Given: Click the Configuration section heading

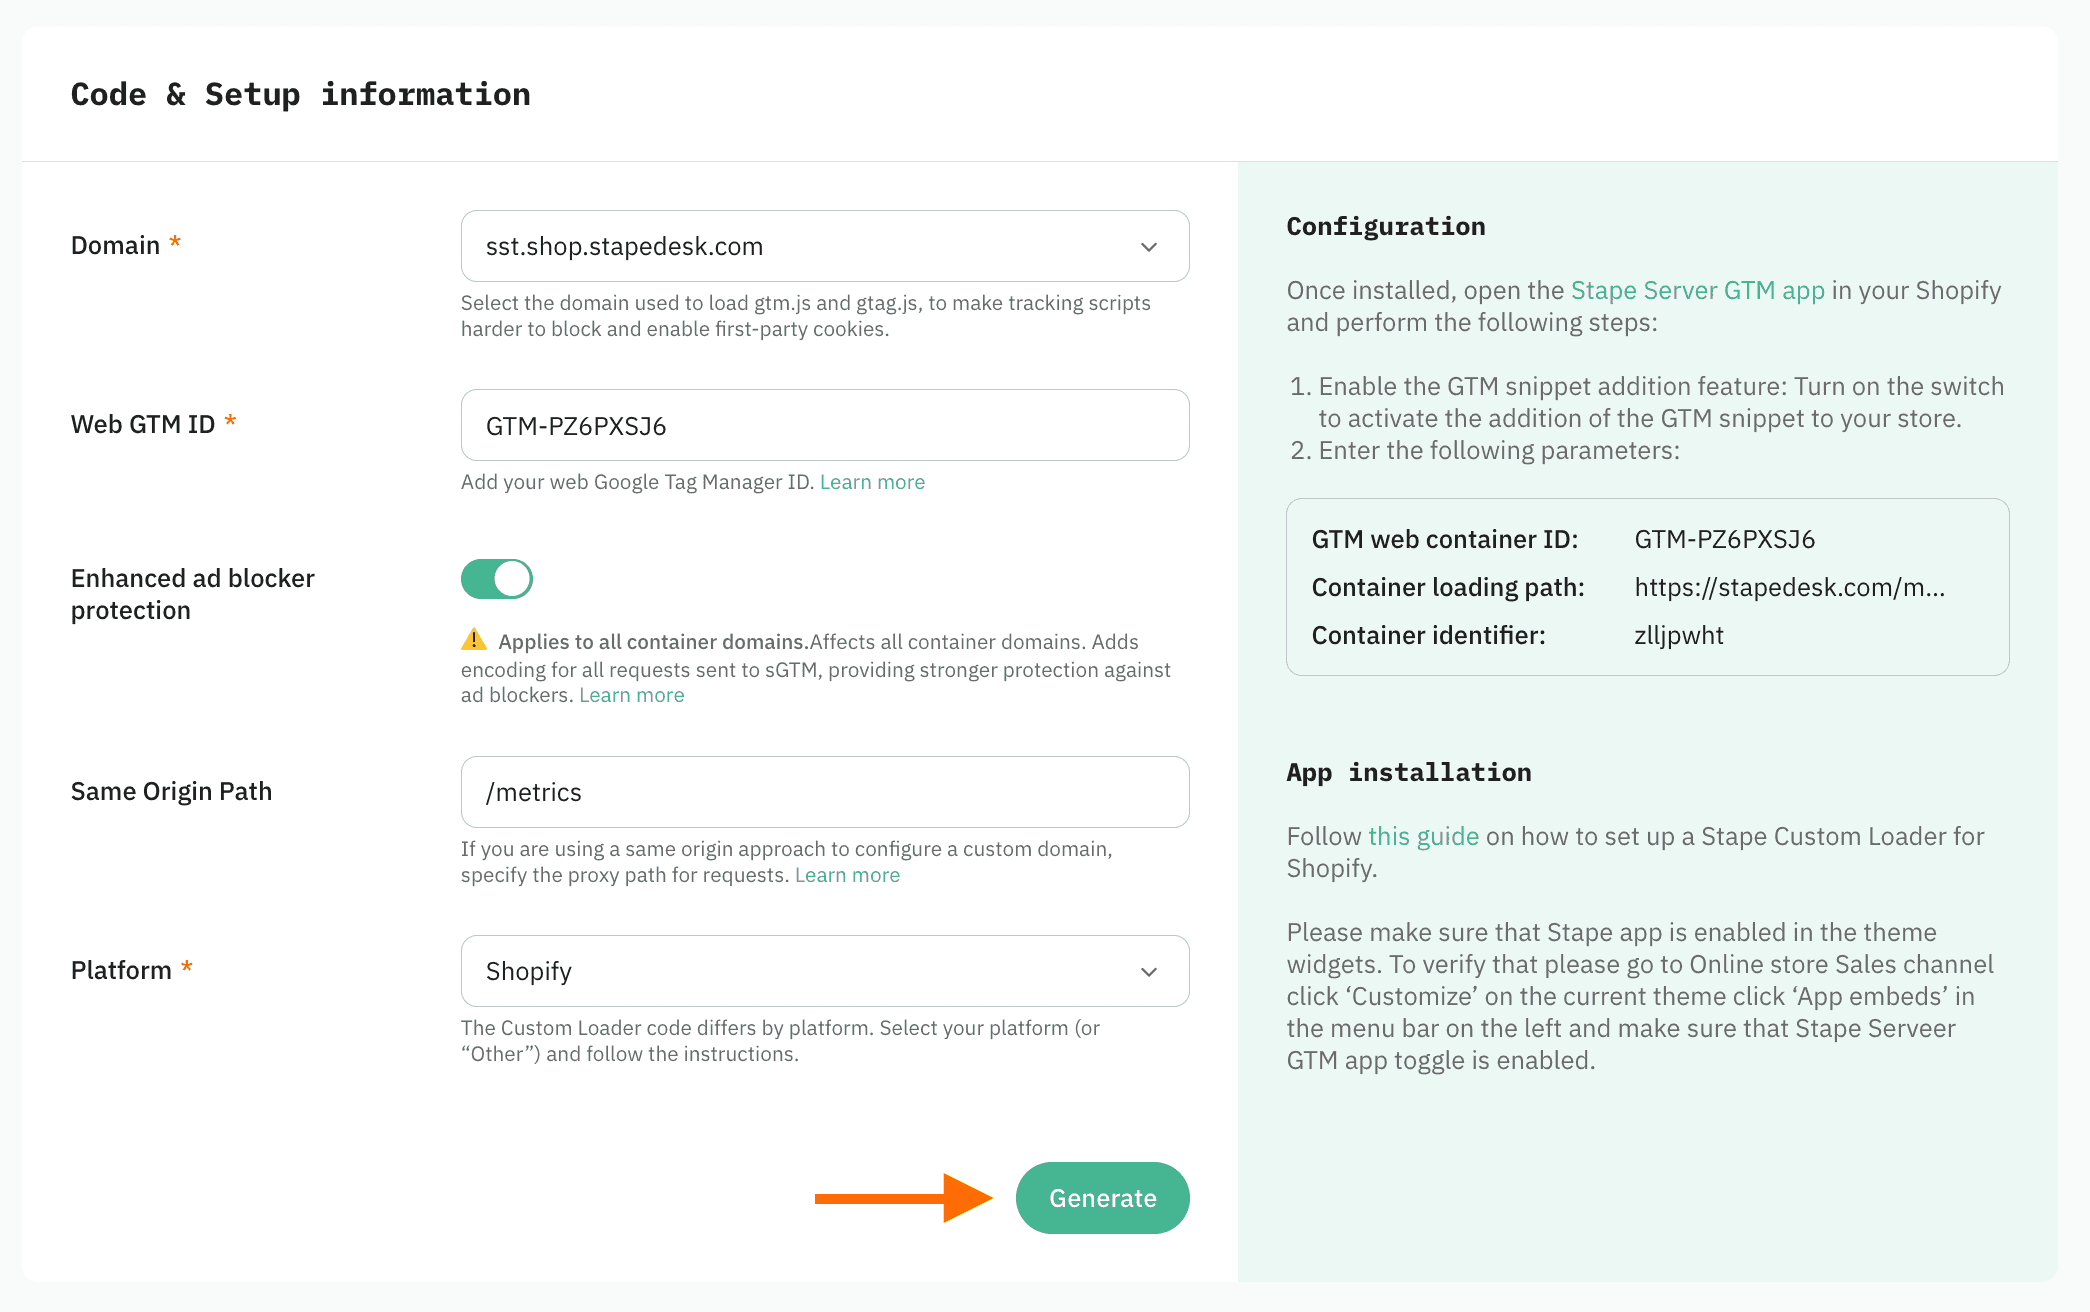Looking at the screenshot, I should click(x=1385, y=226).
